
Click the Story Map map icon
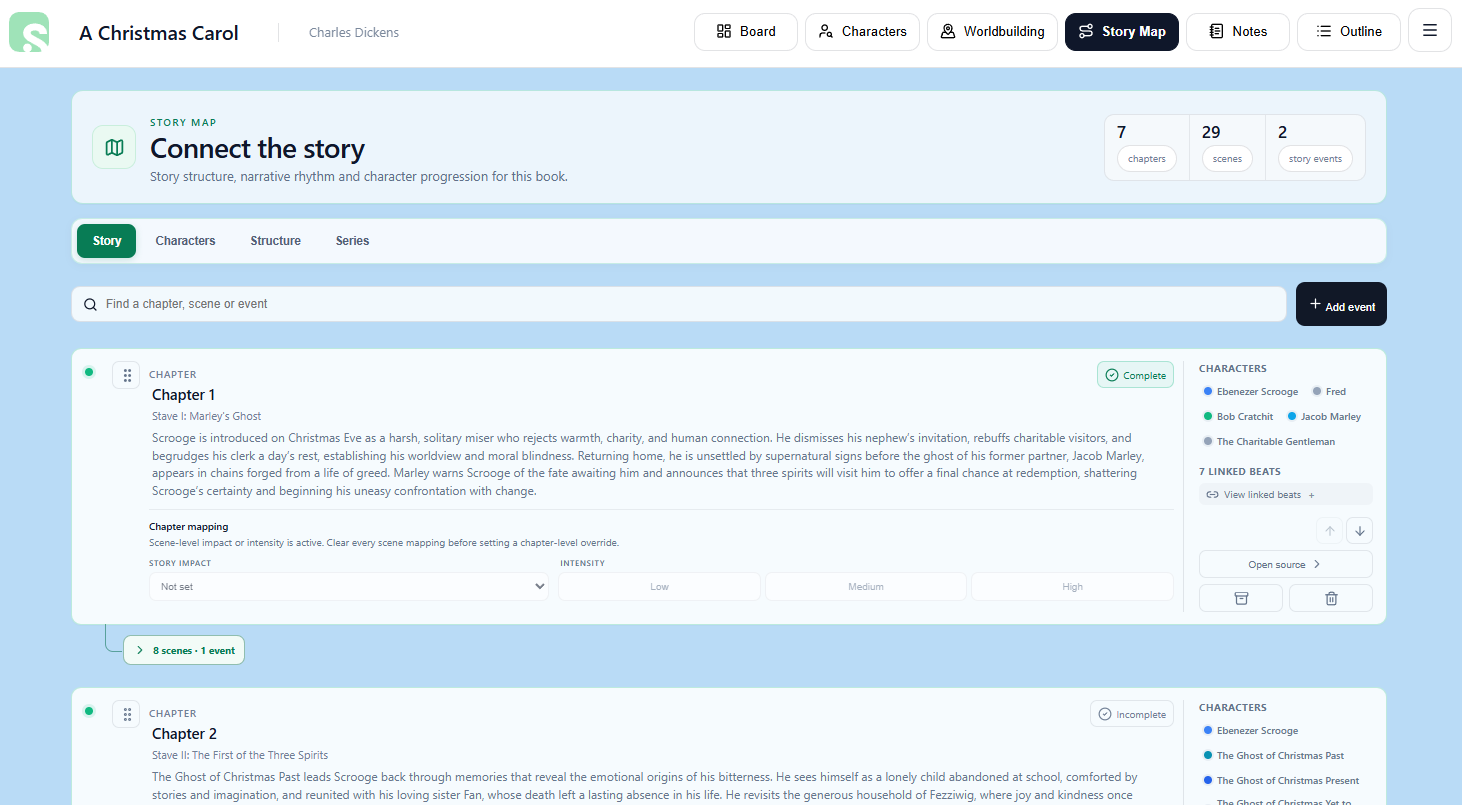(114, 148)
